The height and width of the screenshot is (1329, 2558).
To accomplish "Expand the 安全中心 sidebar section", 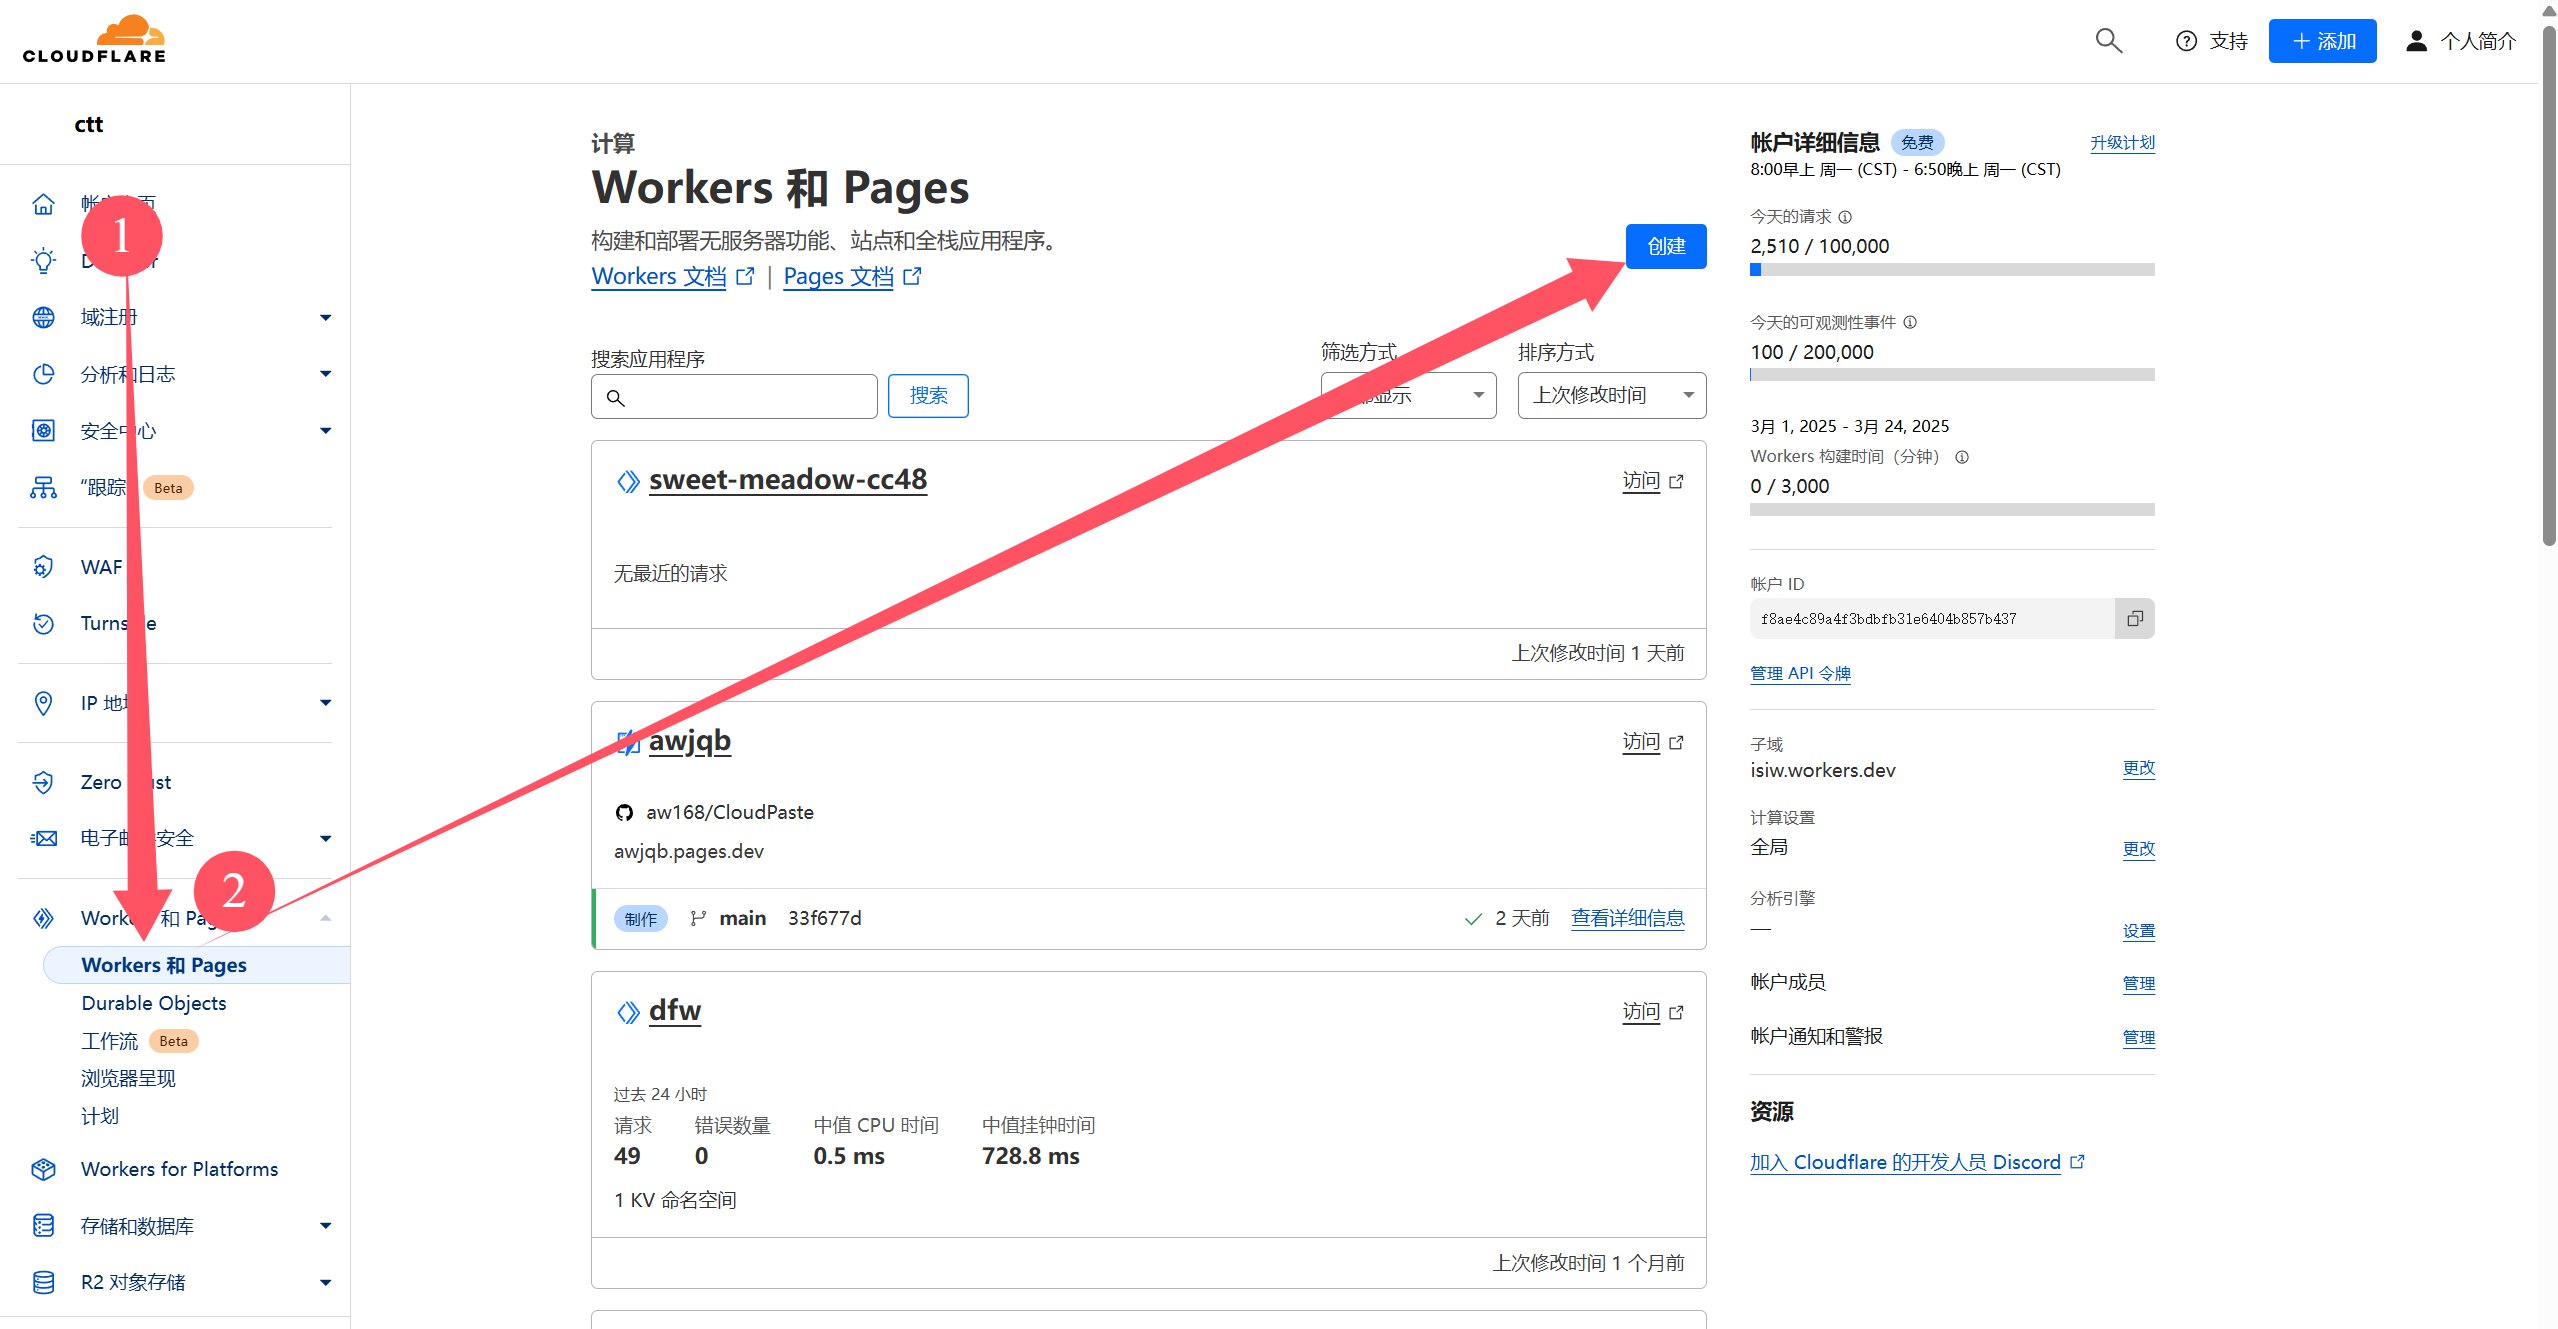I will coord(325,431).
